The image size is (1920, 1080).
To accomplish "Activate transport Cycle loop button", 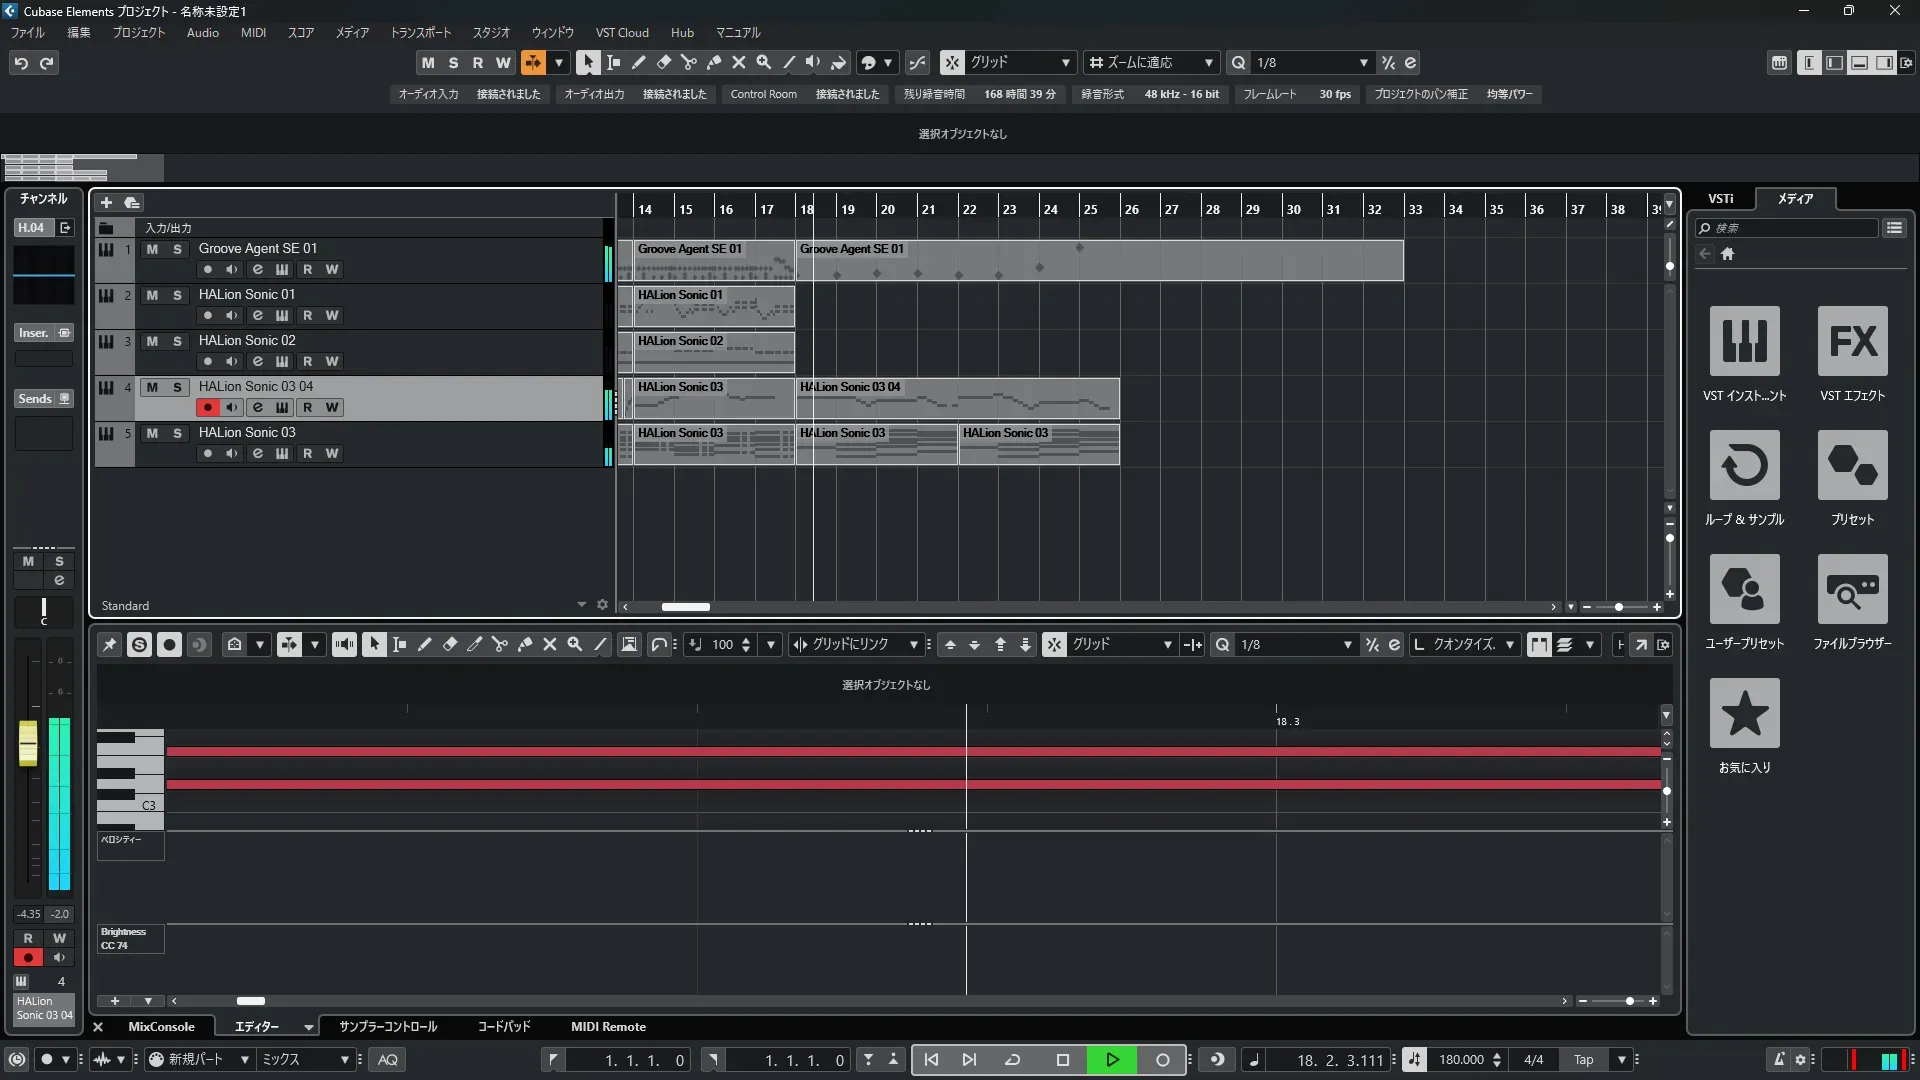I will (x=1012, y=1060).
